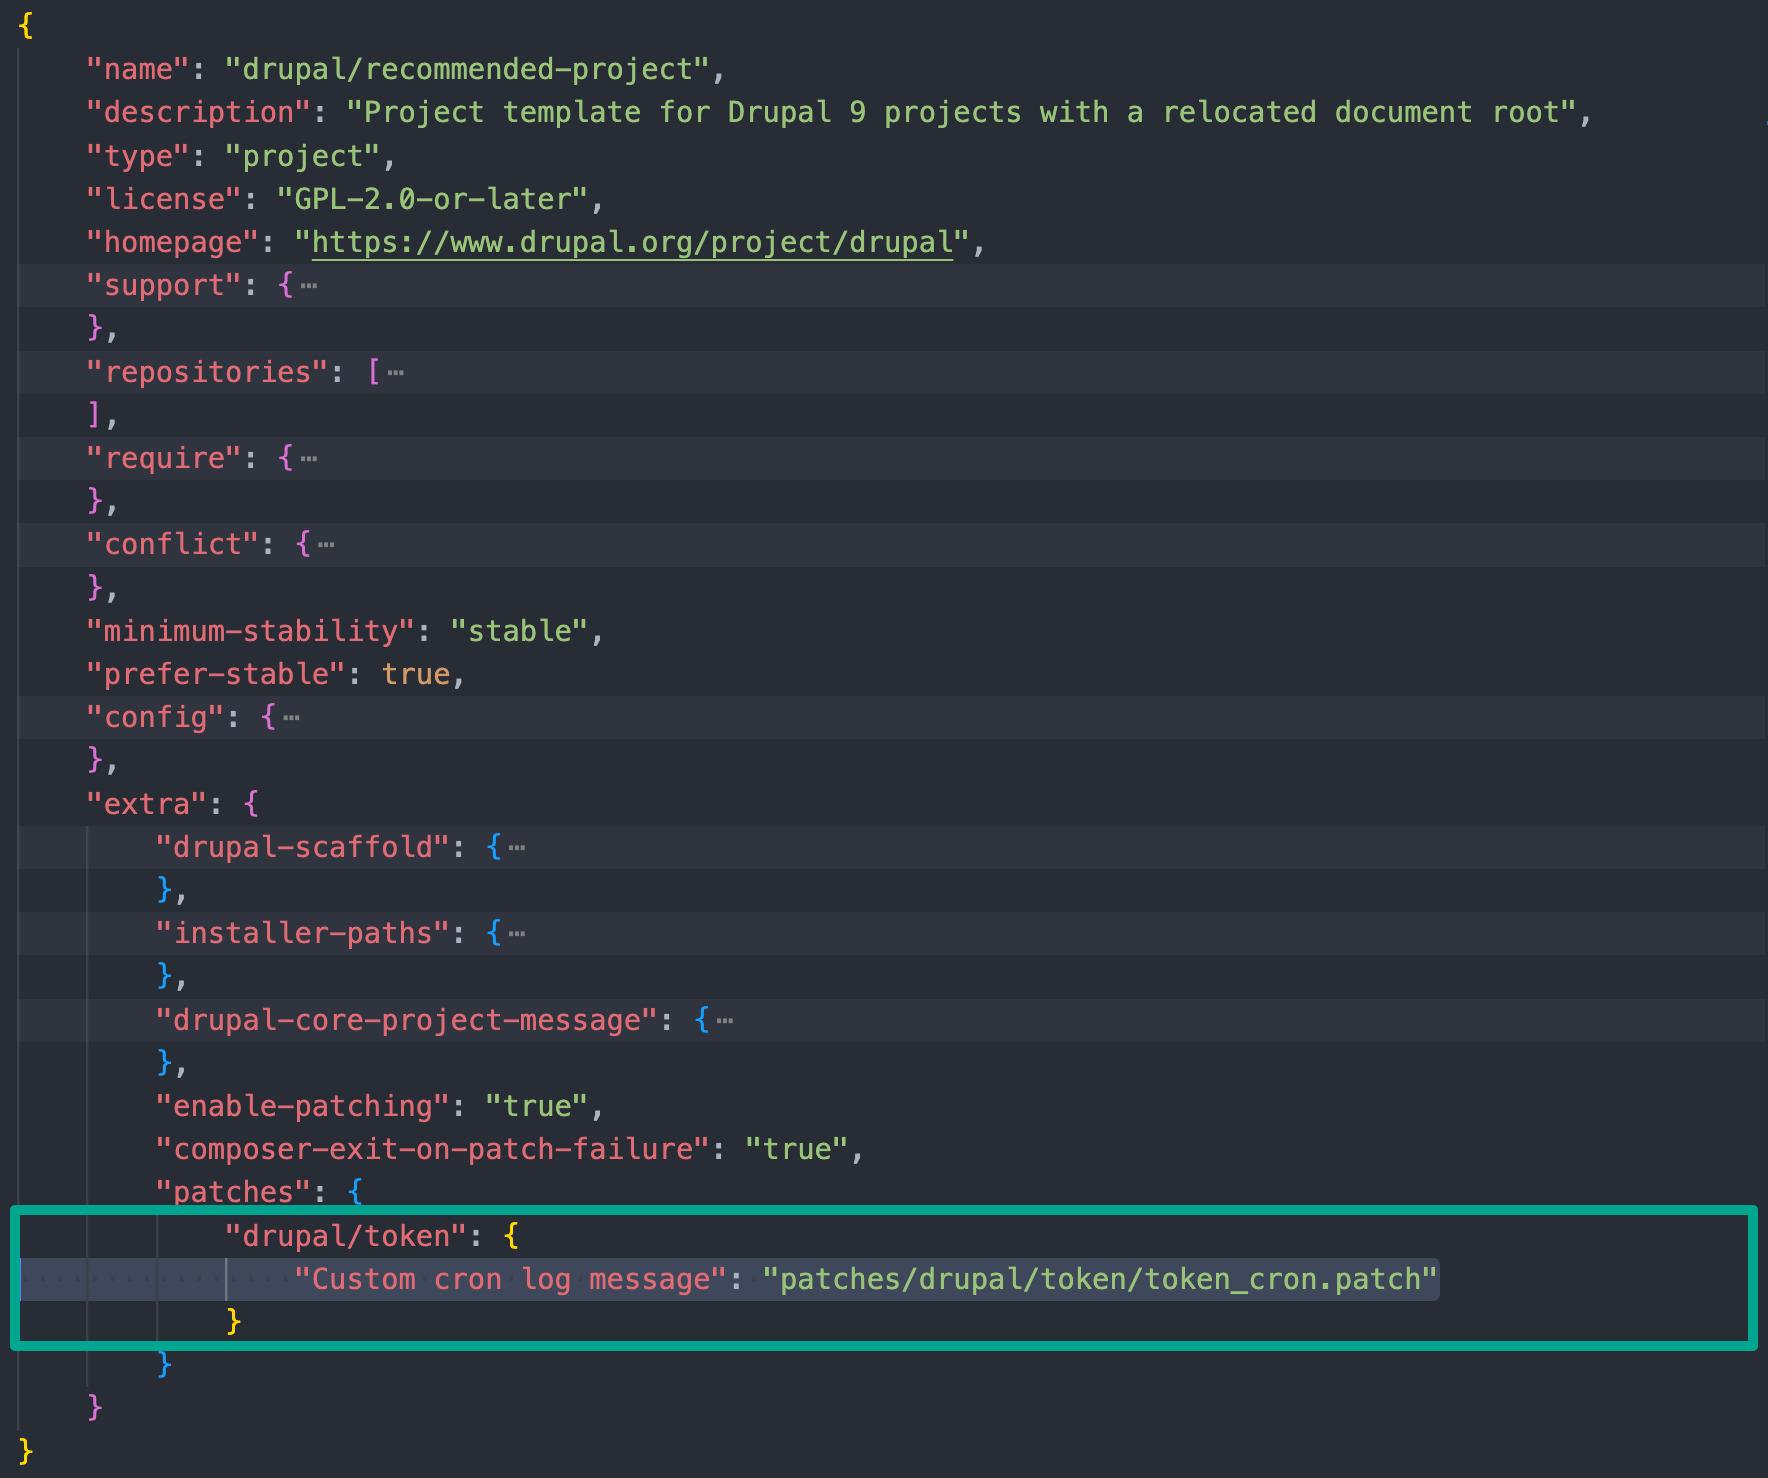Screen dimensions: 1768x1478
Task: Click the Drupal 9 project description string
Action: pos(962,112)
